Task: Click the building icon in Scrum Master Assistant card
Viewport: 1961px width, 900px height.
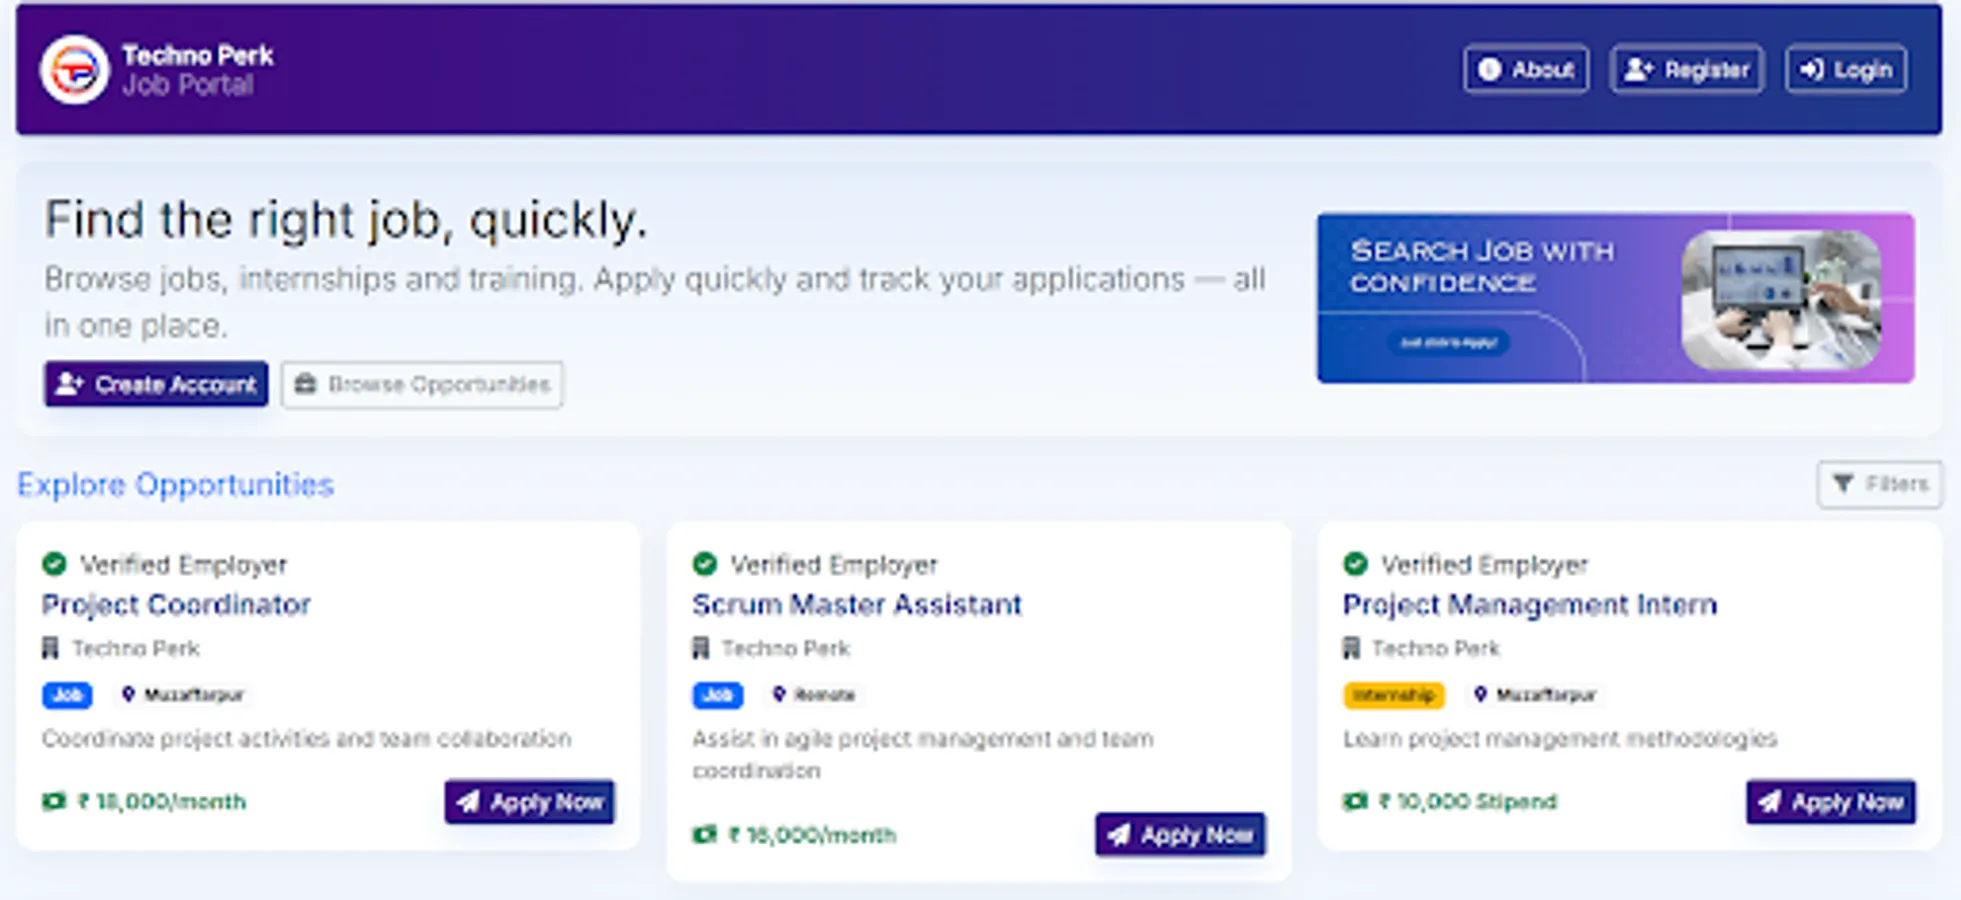Action: 701,648
